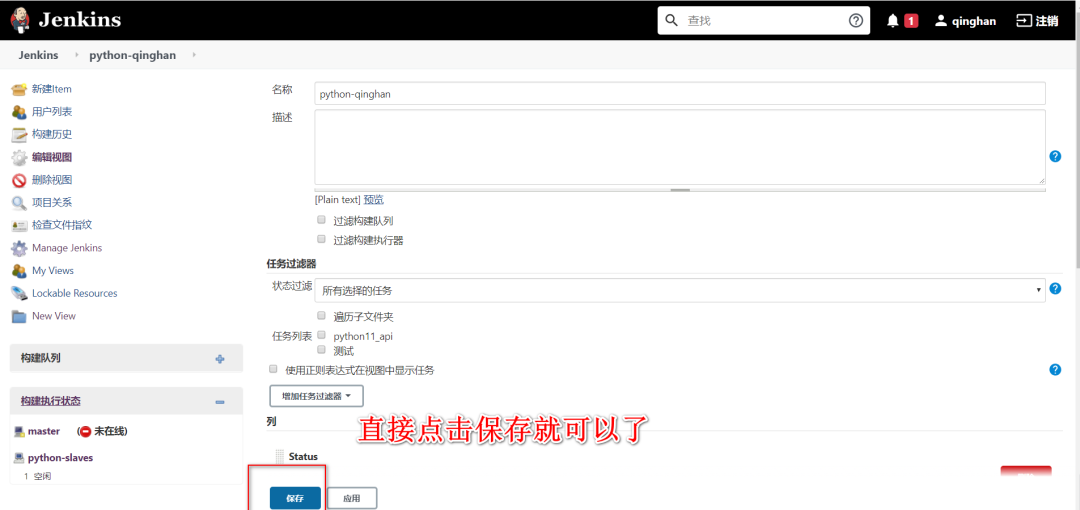
Task: Click the 应用 button
Action: (x=352, y=498)
